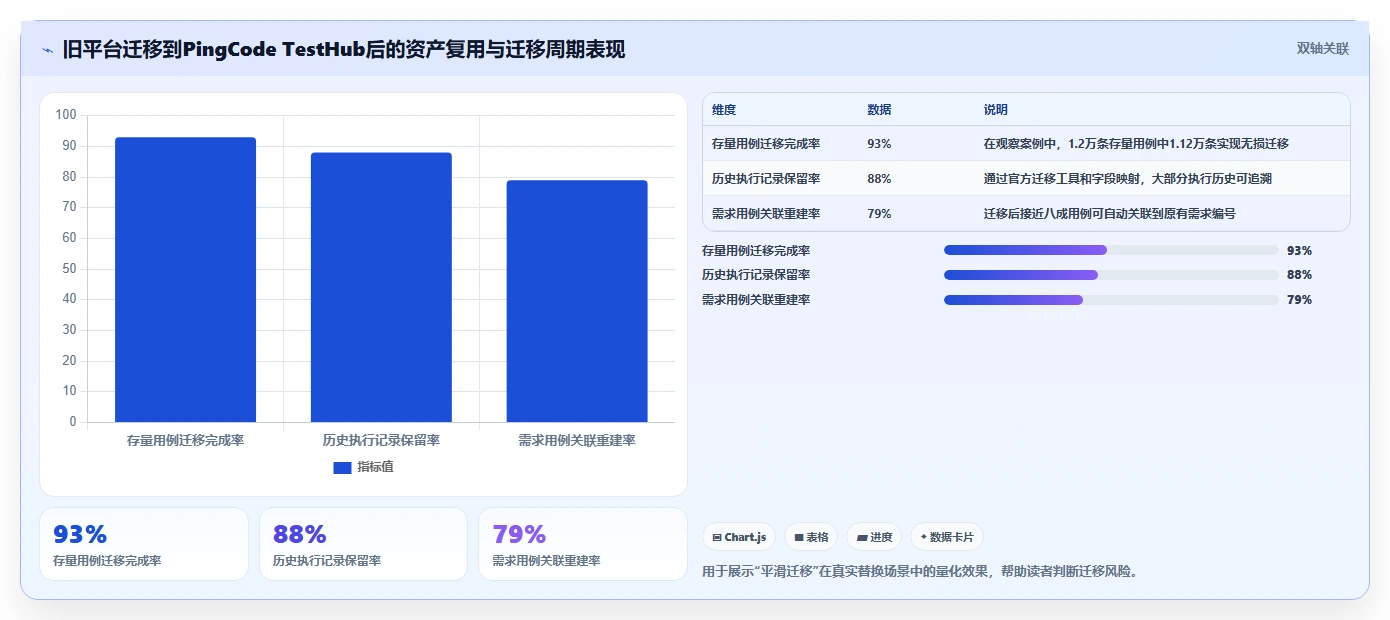Click the 79% label beside the progress bar
1390x620 pixels.
[x=1299, y=300]
